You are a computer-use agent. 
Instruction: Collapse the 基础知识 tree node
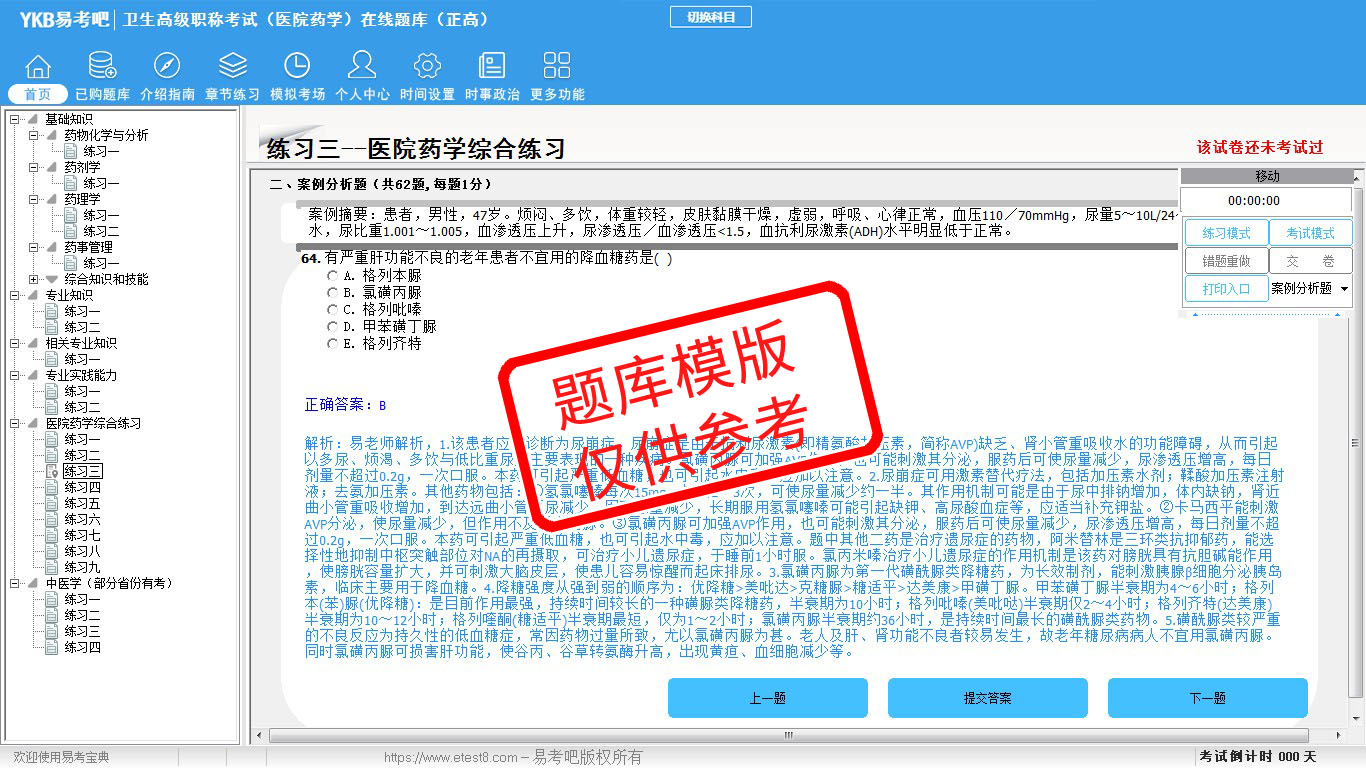15,120
